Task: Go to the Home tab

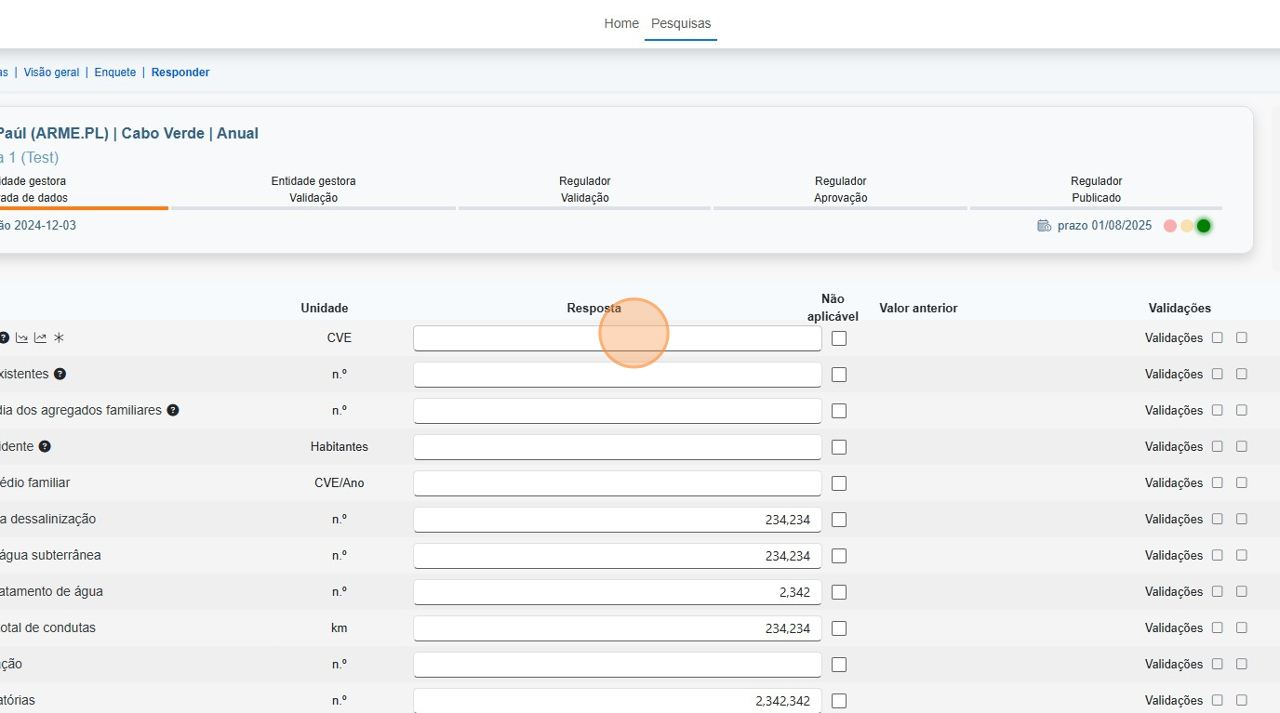Action: tap(621, 23)
